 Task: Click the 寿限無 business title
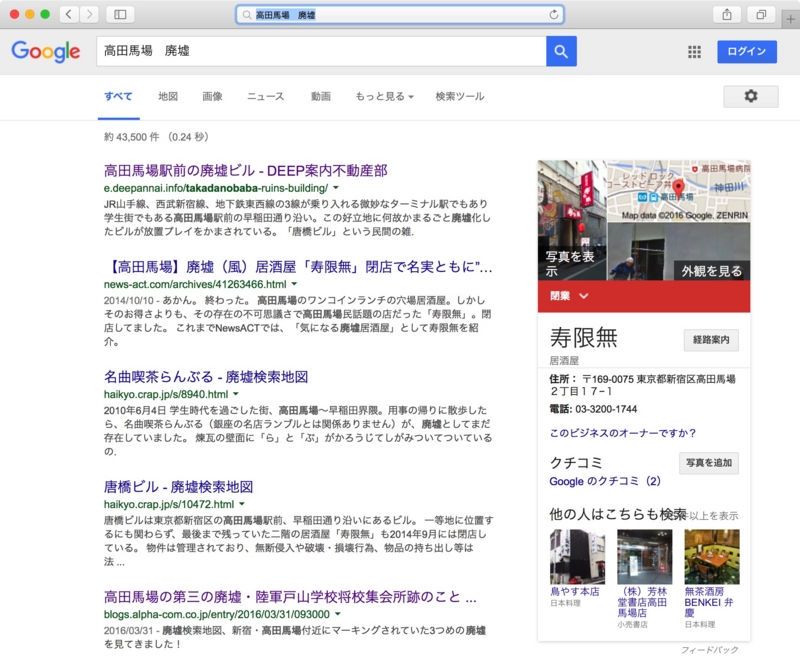click(584, 337)
